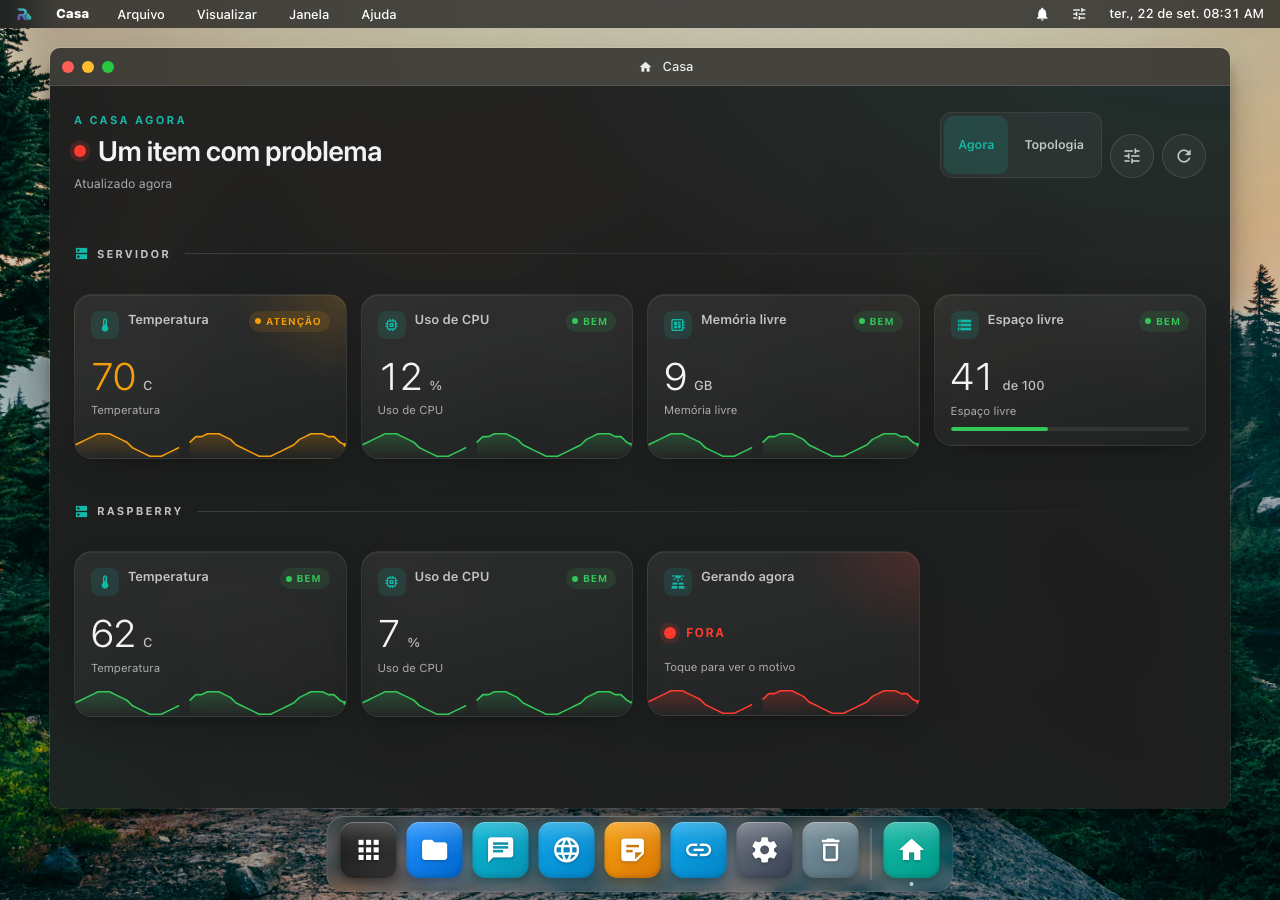
Task: Click the Casa home app in dock
Action: pos(912,850)
